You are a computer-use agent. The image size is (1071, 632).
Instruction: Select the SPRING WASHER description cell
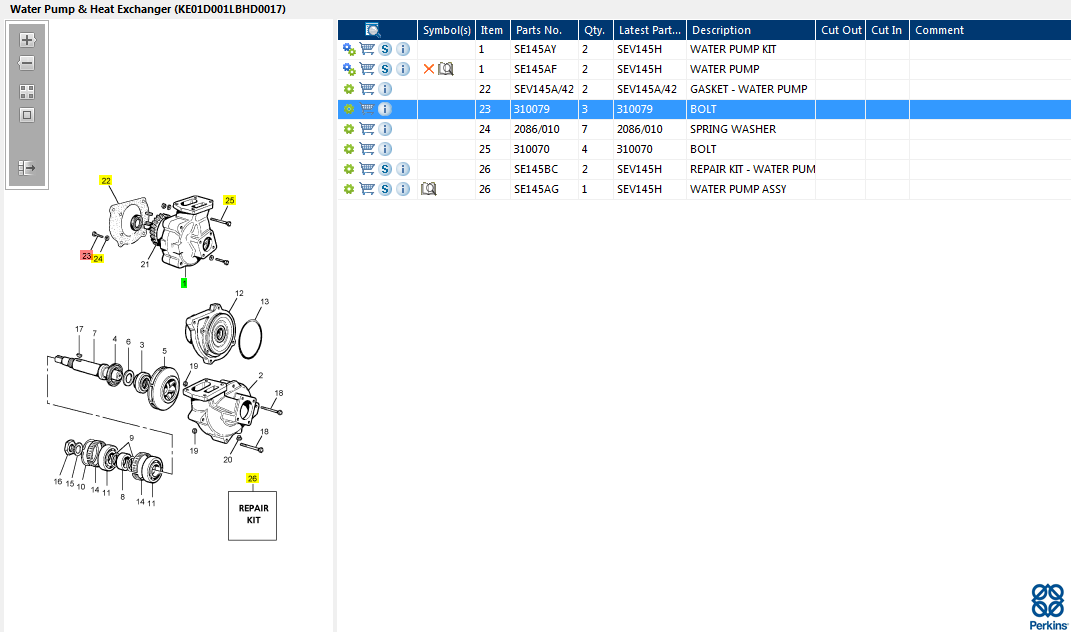click(x=751, y=128)
